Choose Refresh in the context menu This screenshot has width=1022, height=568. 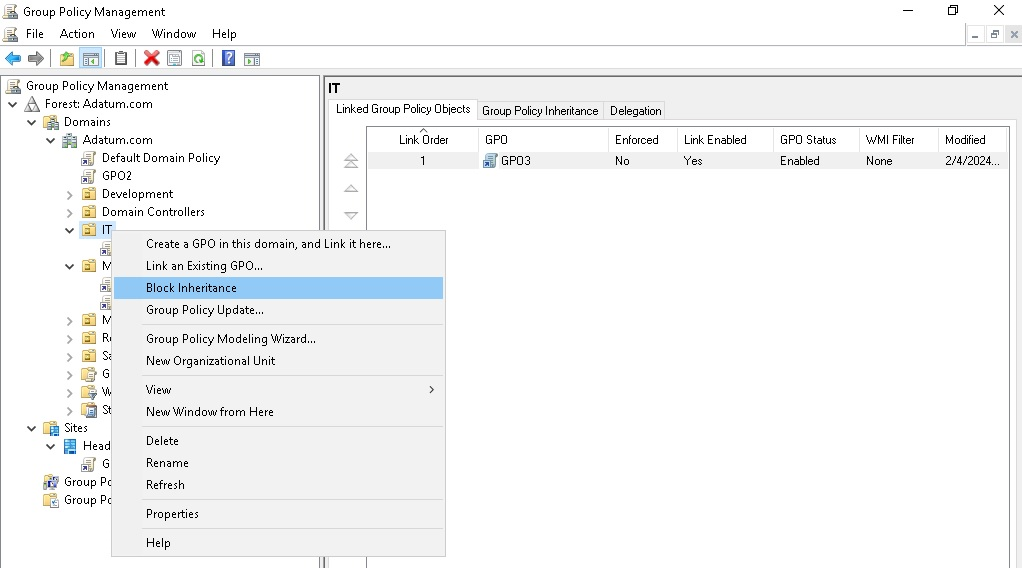[x=278, y=485]
